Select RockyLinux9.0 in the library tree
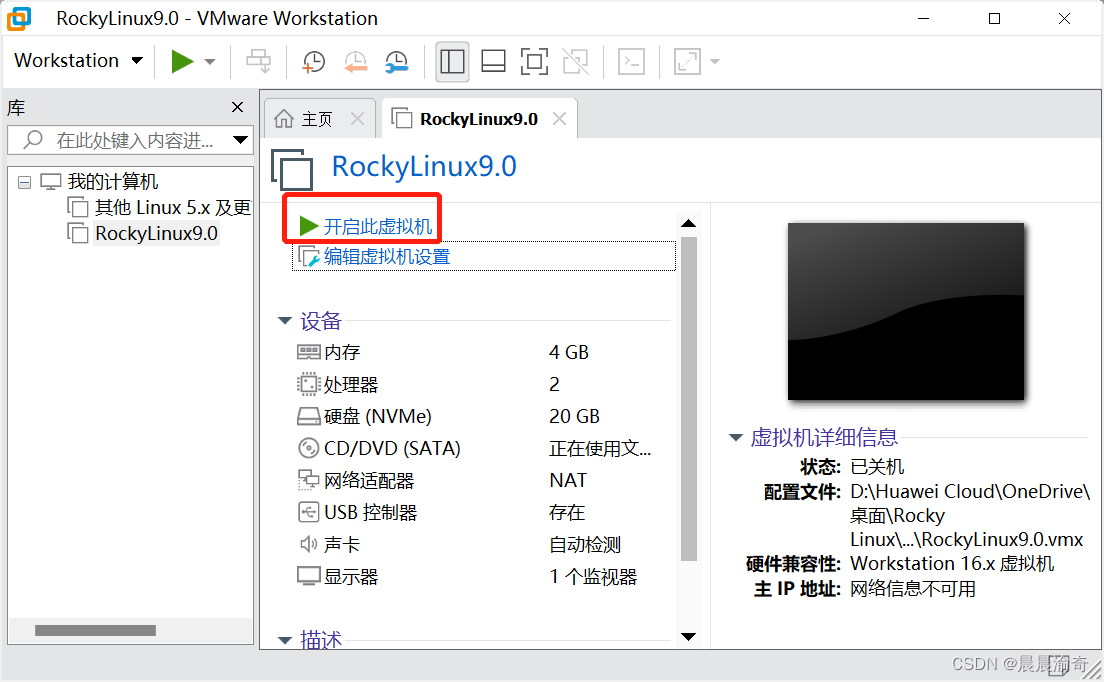 pos(156,234)
